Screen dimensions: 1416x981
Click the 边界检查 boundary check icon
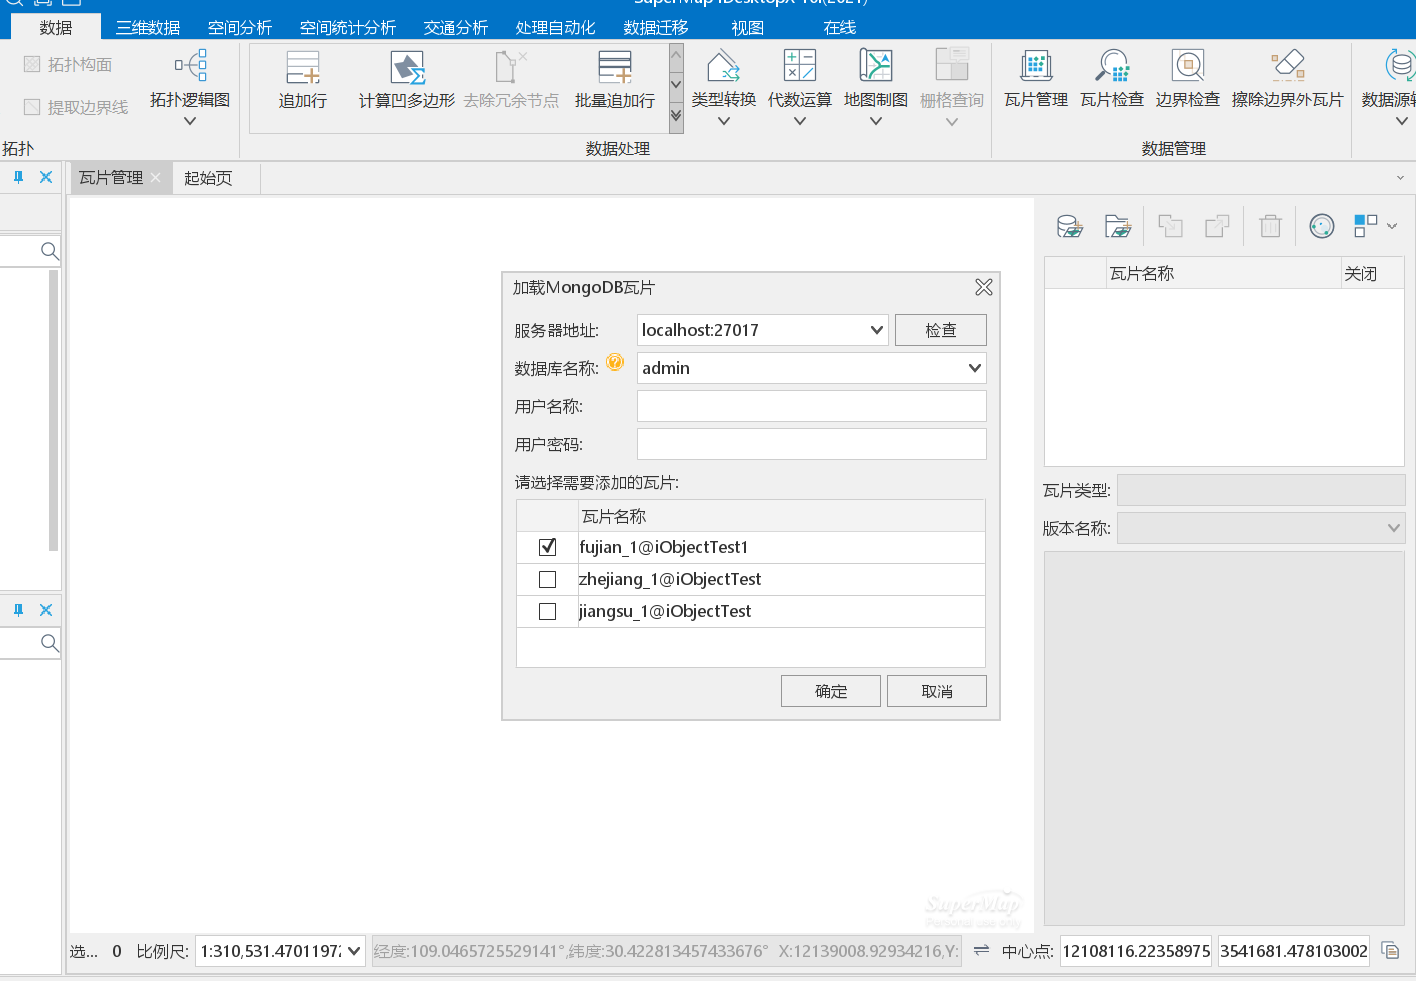(1188, 67)
